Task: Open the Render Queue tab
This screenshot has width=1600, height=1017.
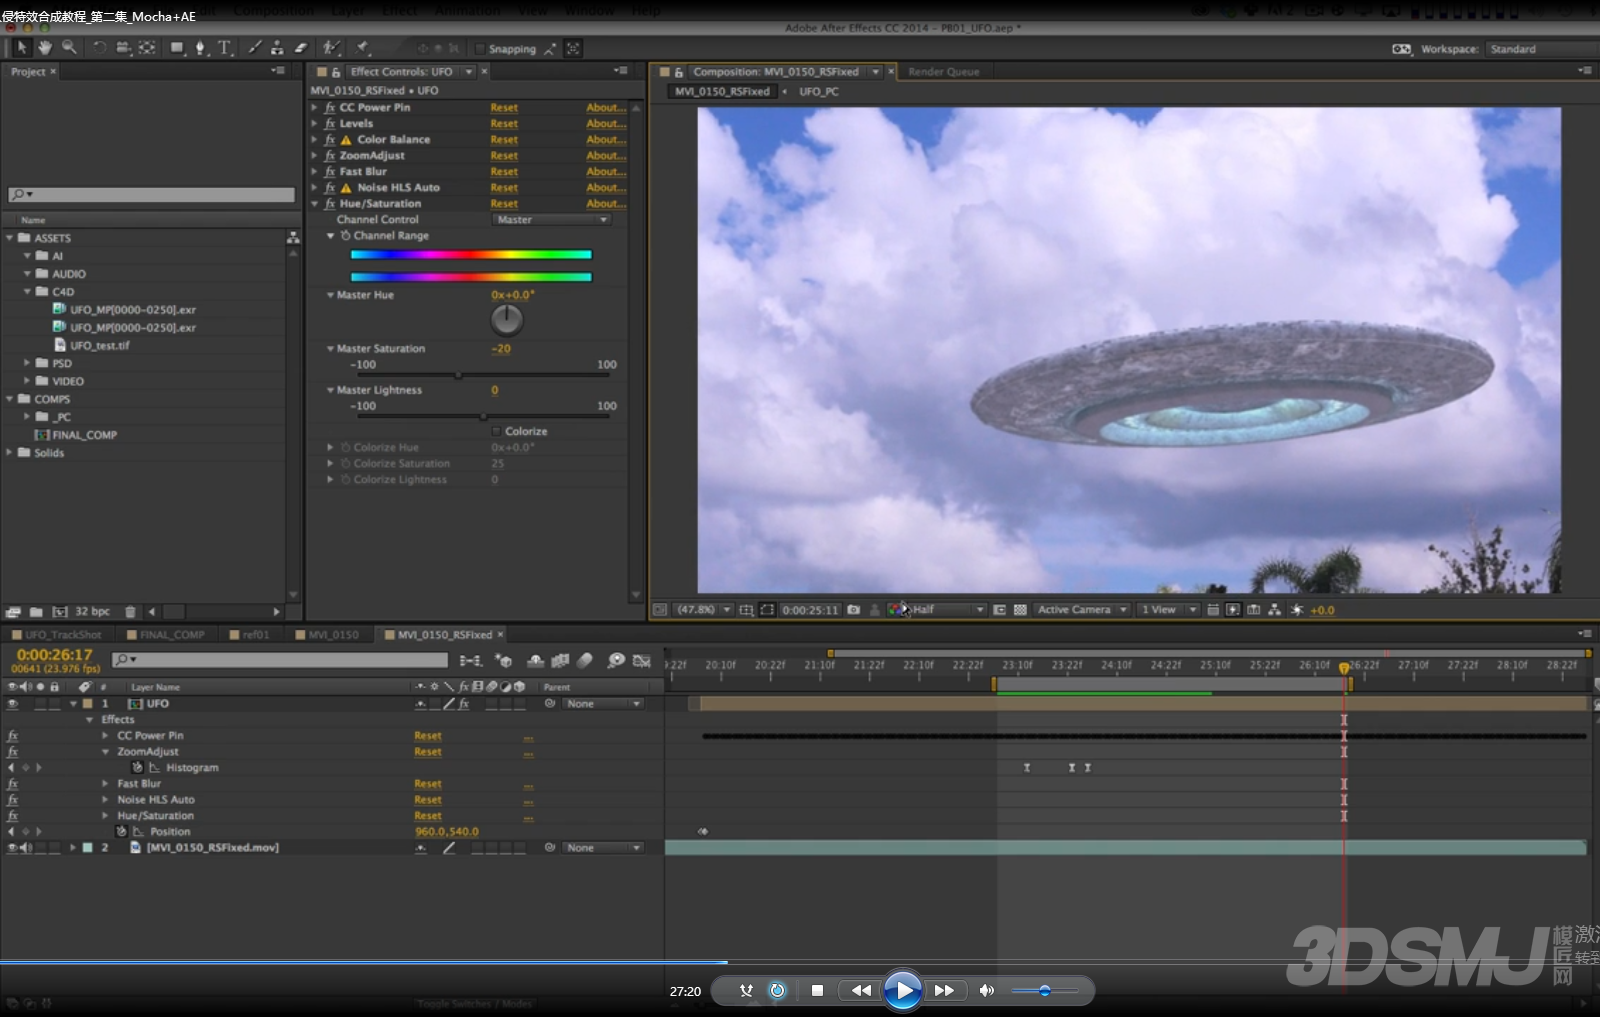Action: 943,72
